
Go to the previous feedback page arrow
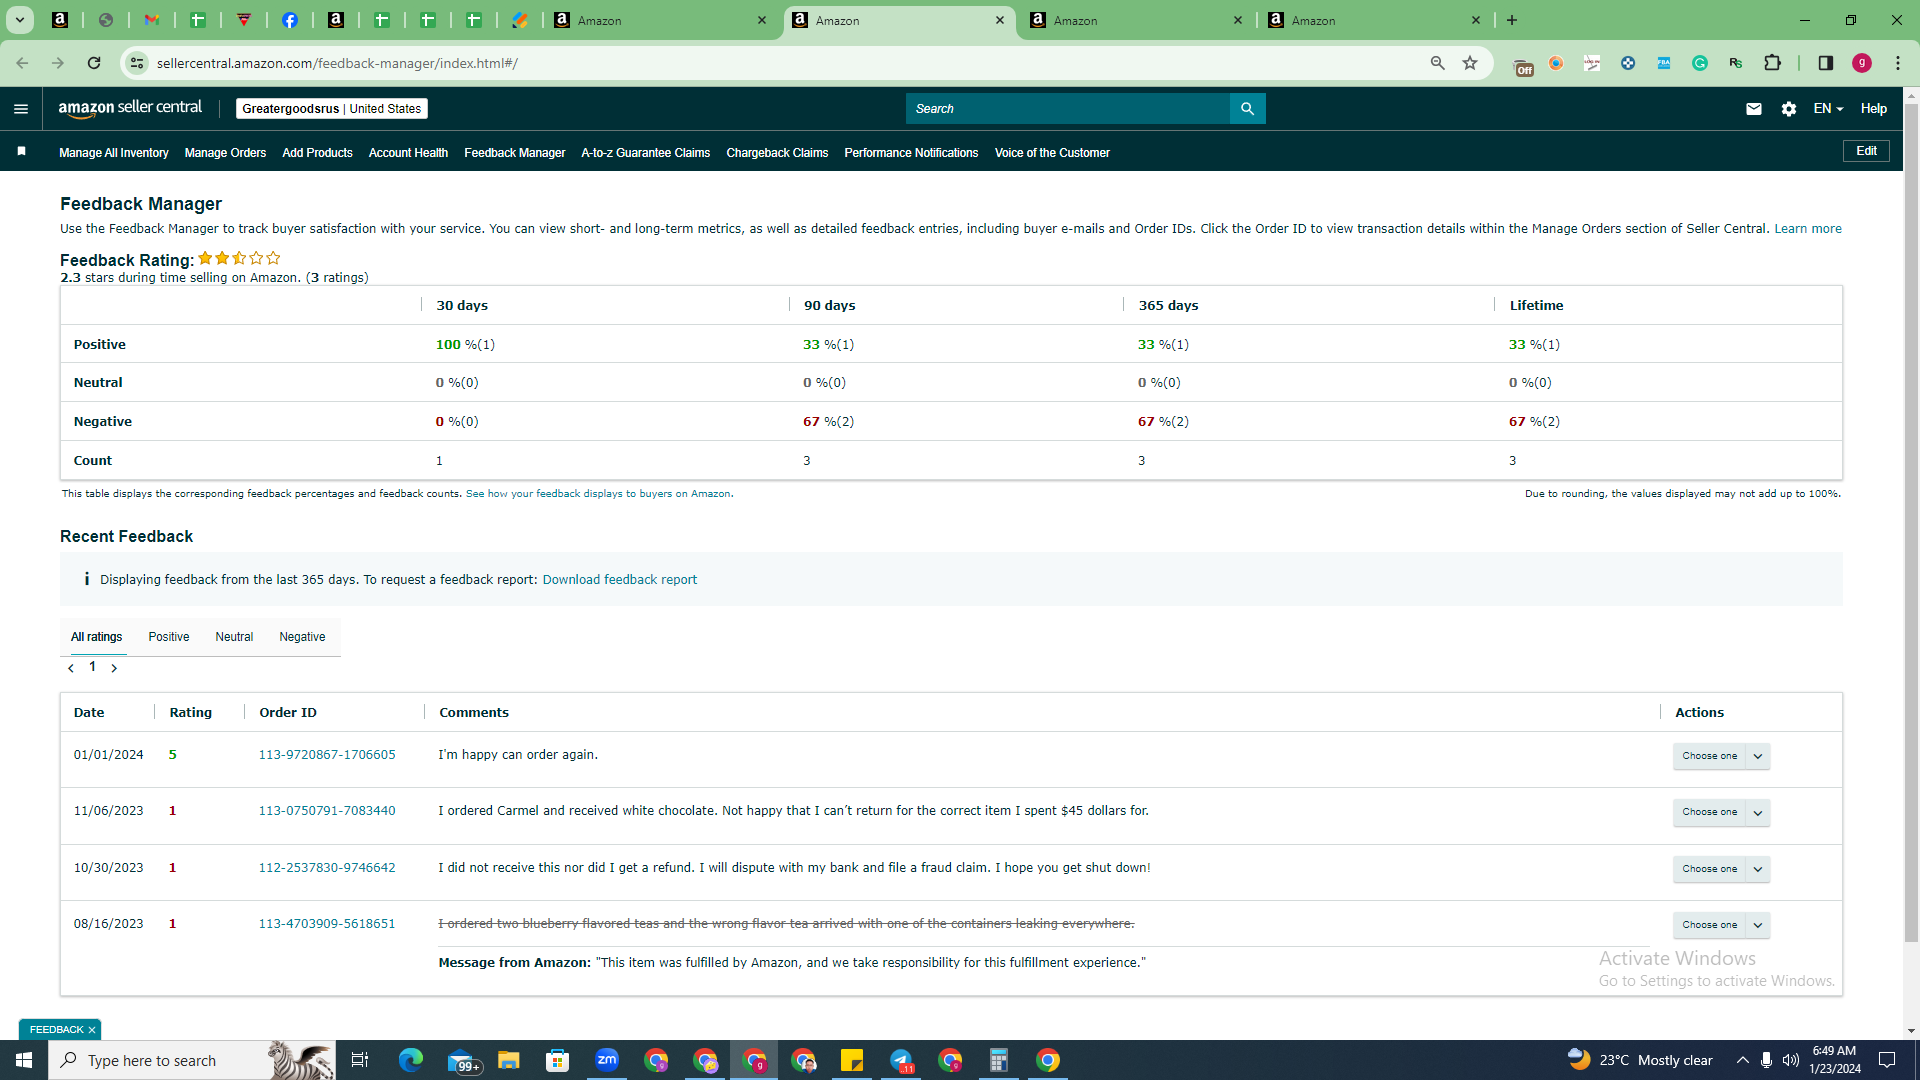pos(71,668)
